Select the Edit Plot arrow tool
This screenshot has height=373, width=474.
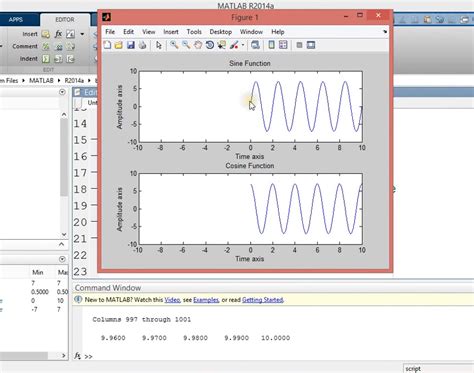coord(159,45)
